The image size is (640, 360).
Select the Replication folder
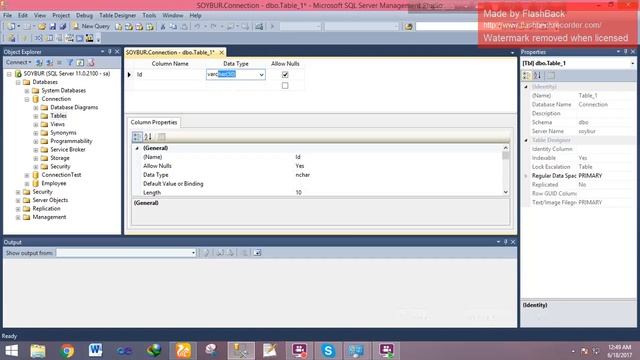tap(46, 209)
